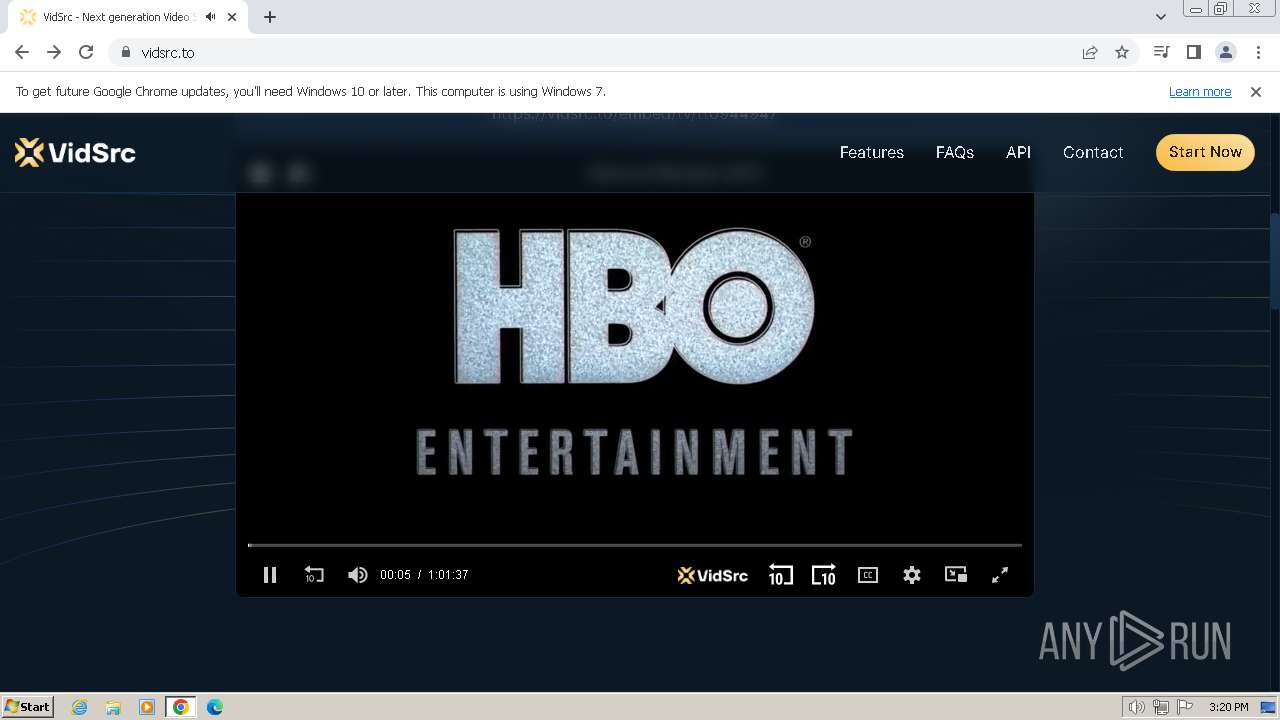
Task: Click the VidSrc logo in player controls
Action: click(x=713, y=575)
